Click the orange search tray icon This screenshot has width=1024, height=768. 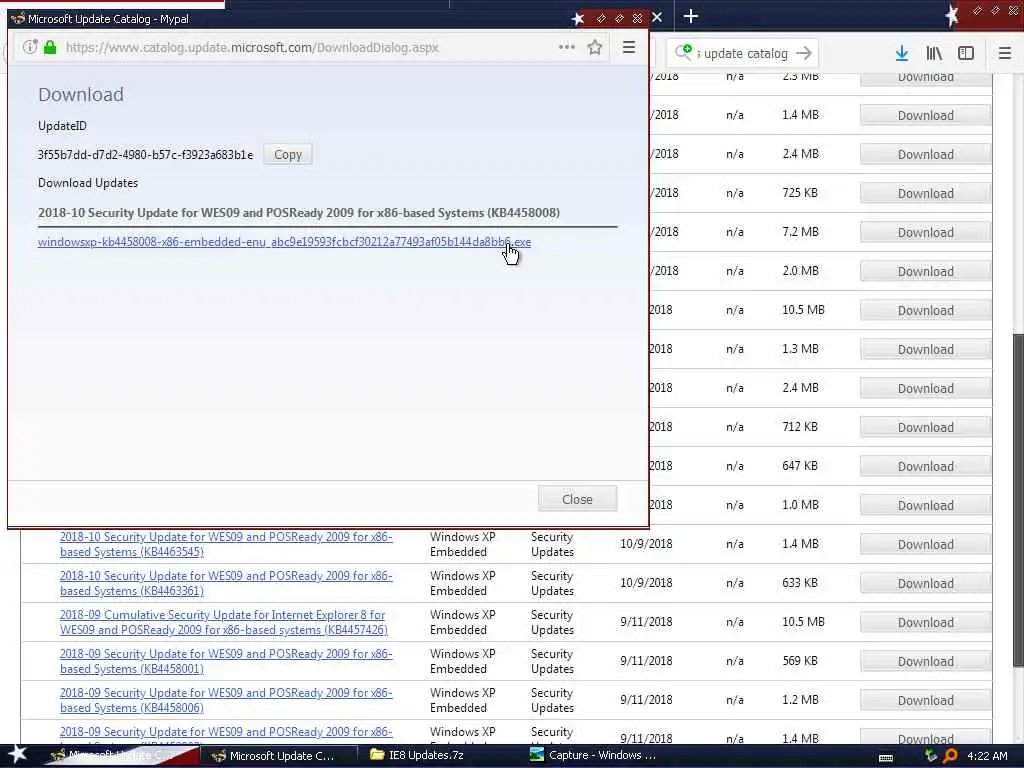point(950,756)
